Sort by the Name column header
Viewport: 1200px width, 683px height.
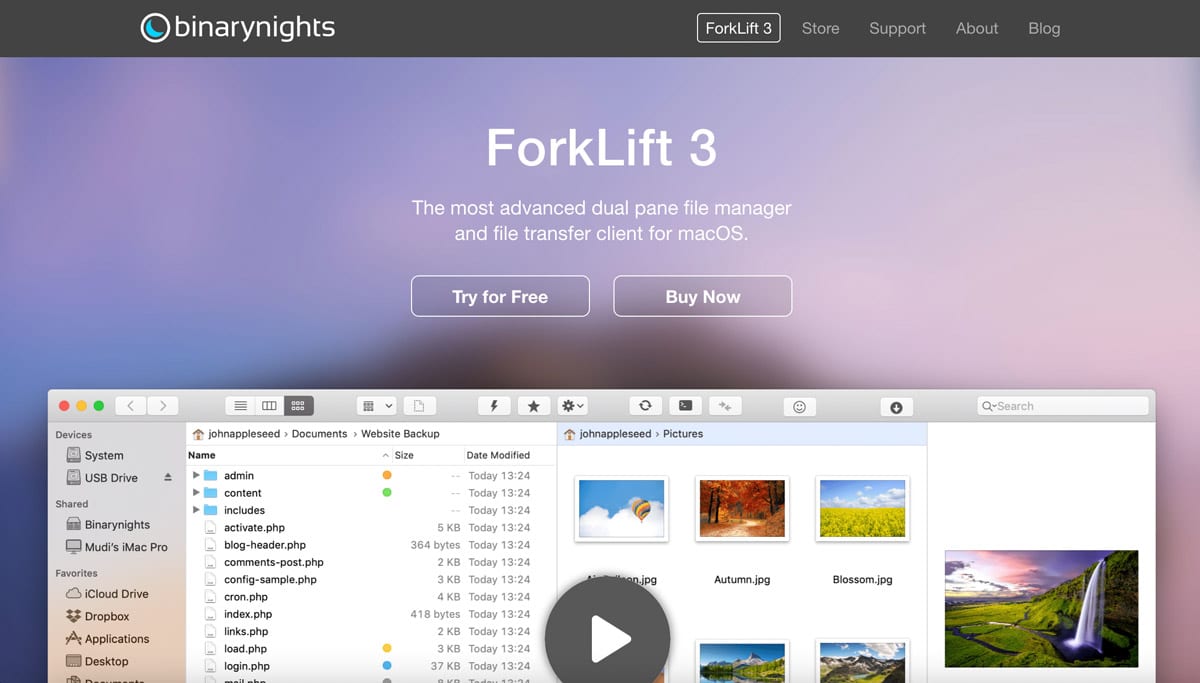click(x=202, y=455)
